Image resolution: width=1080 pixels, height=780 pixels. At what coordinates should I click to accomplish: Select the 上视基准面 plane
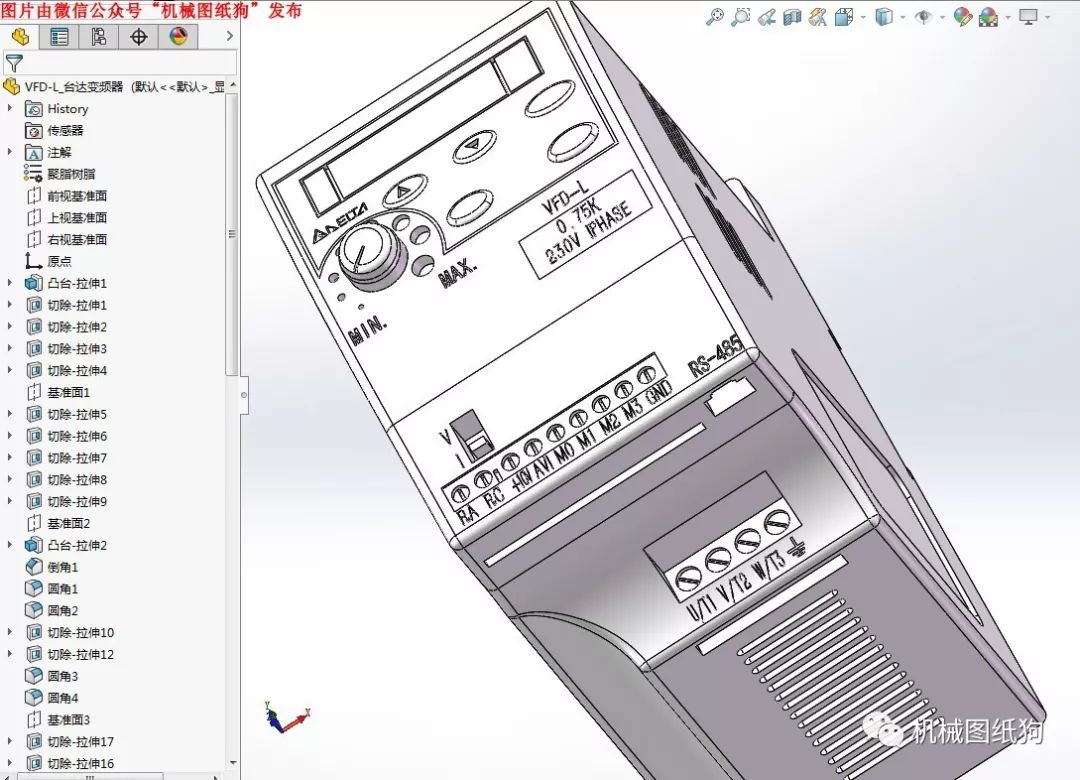coord(66,218)
